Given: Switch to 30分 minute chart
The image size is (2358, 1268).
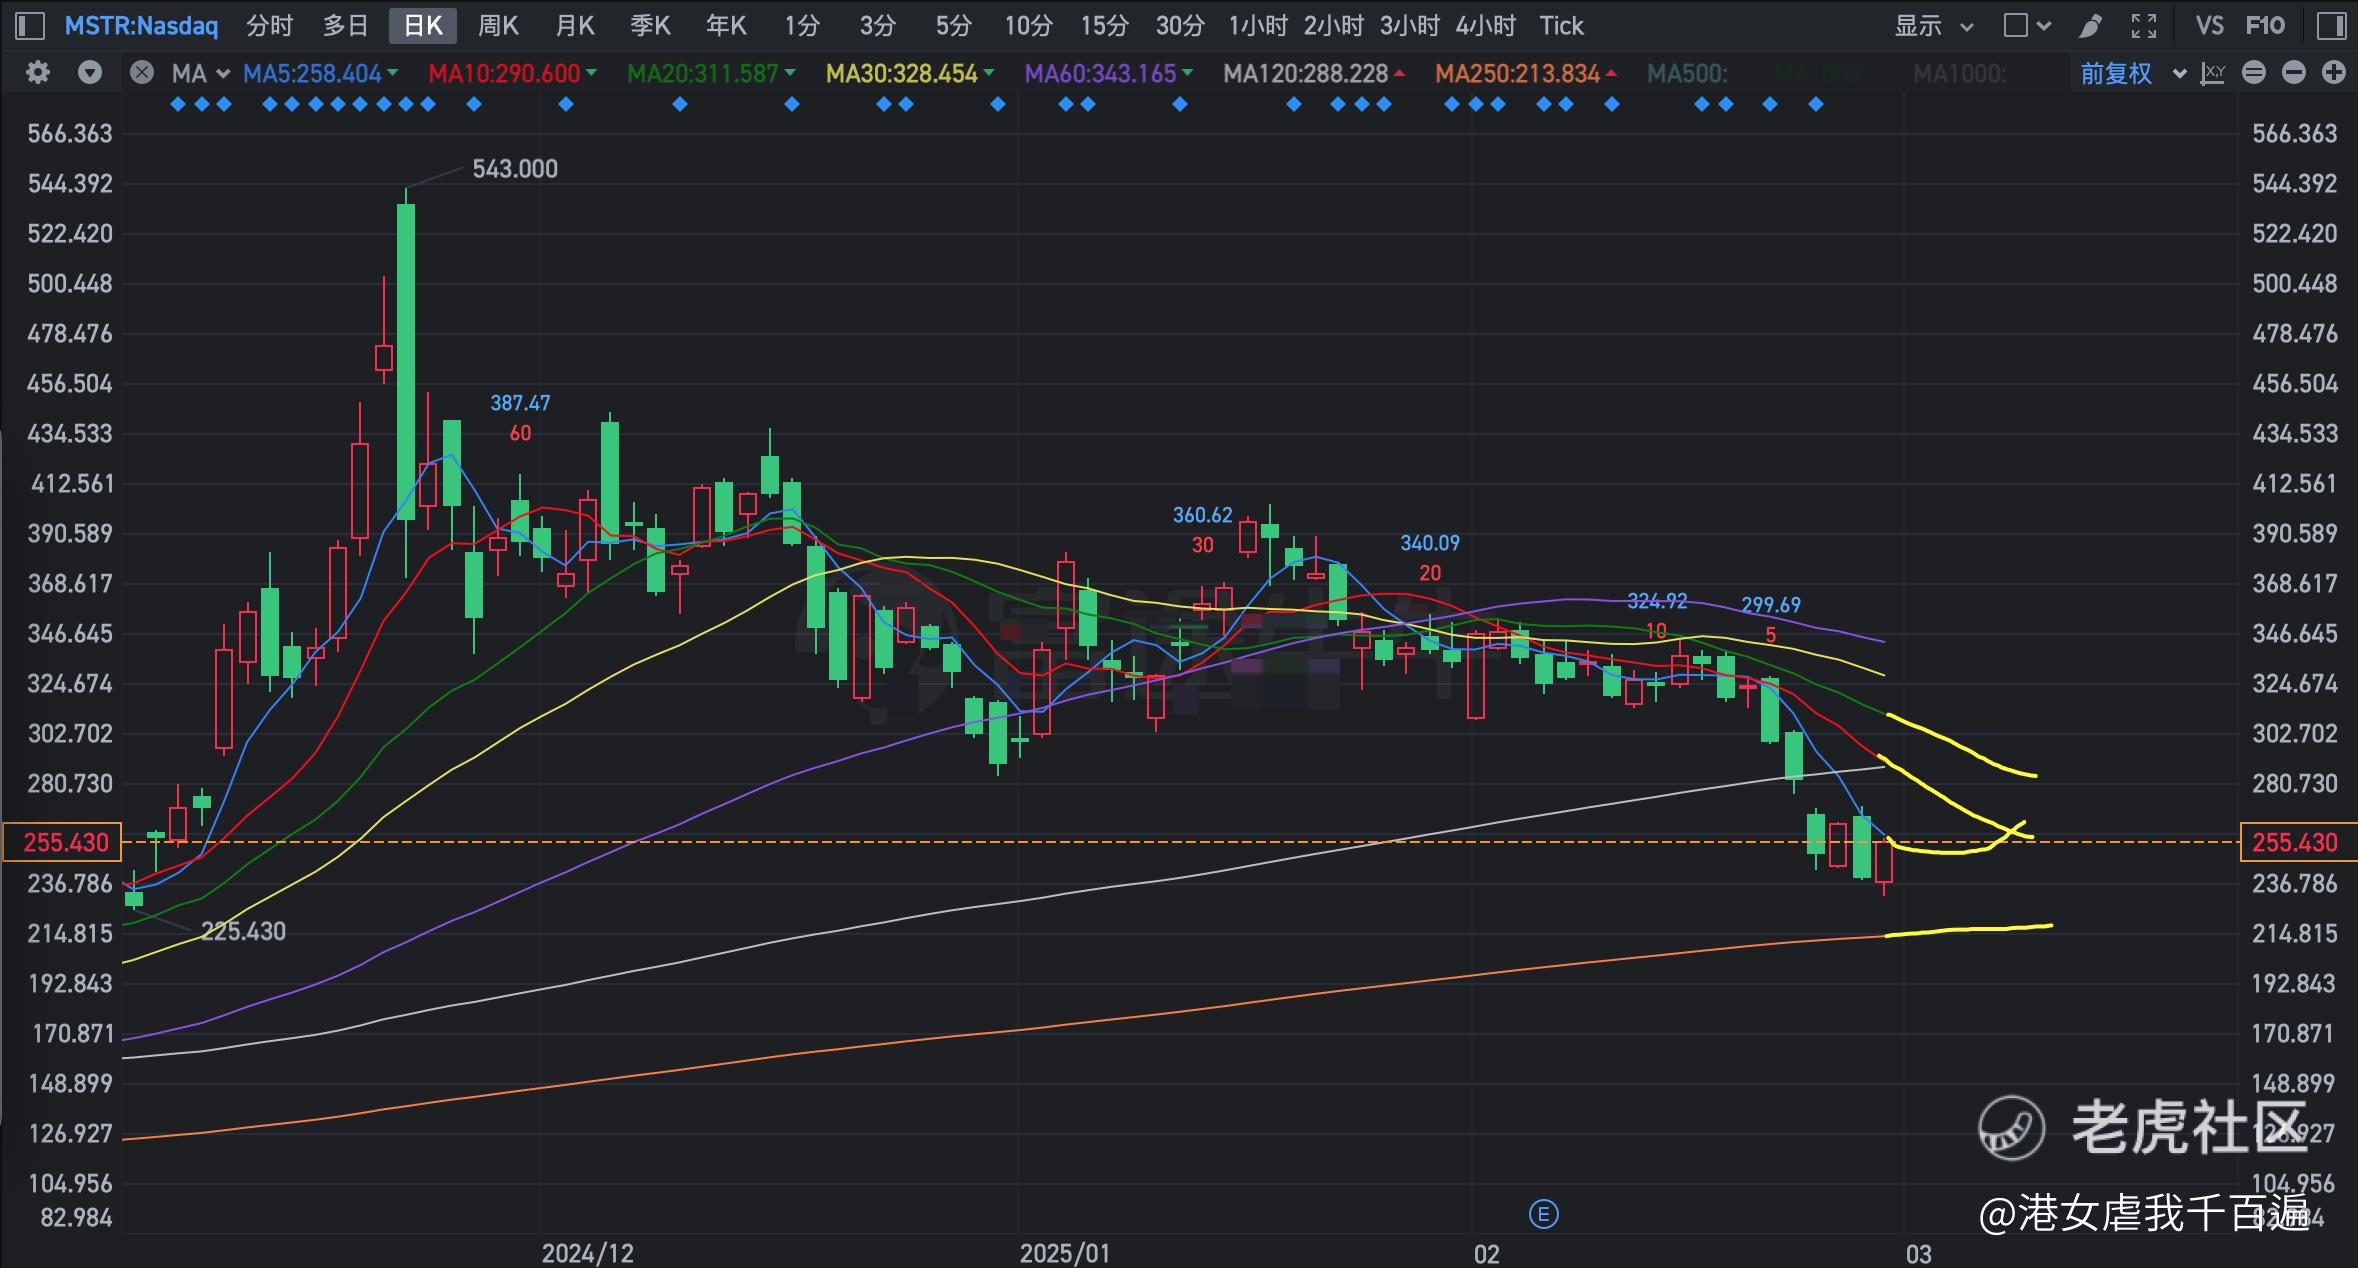Looking at the screenshot, I should click(1180, 26).
